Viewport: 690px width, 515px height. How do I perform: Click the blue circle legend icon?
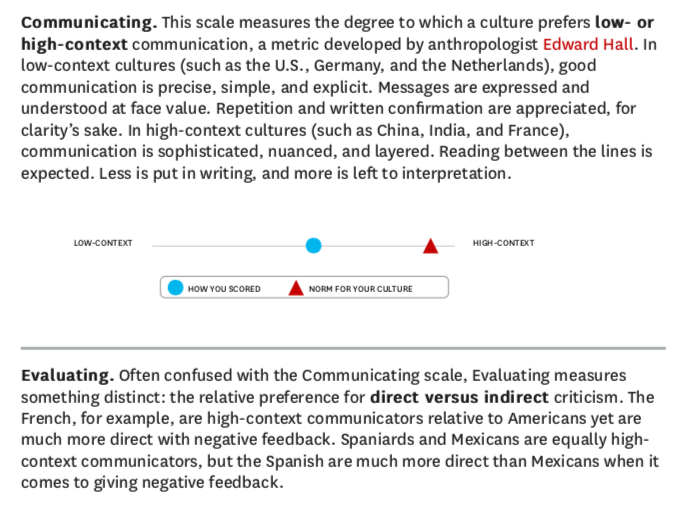175,287
